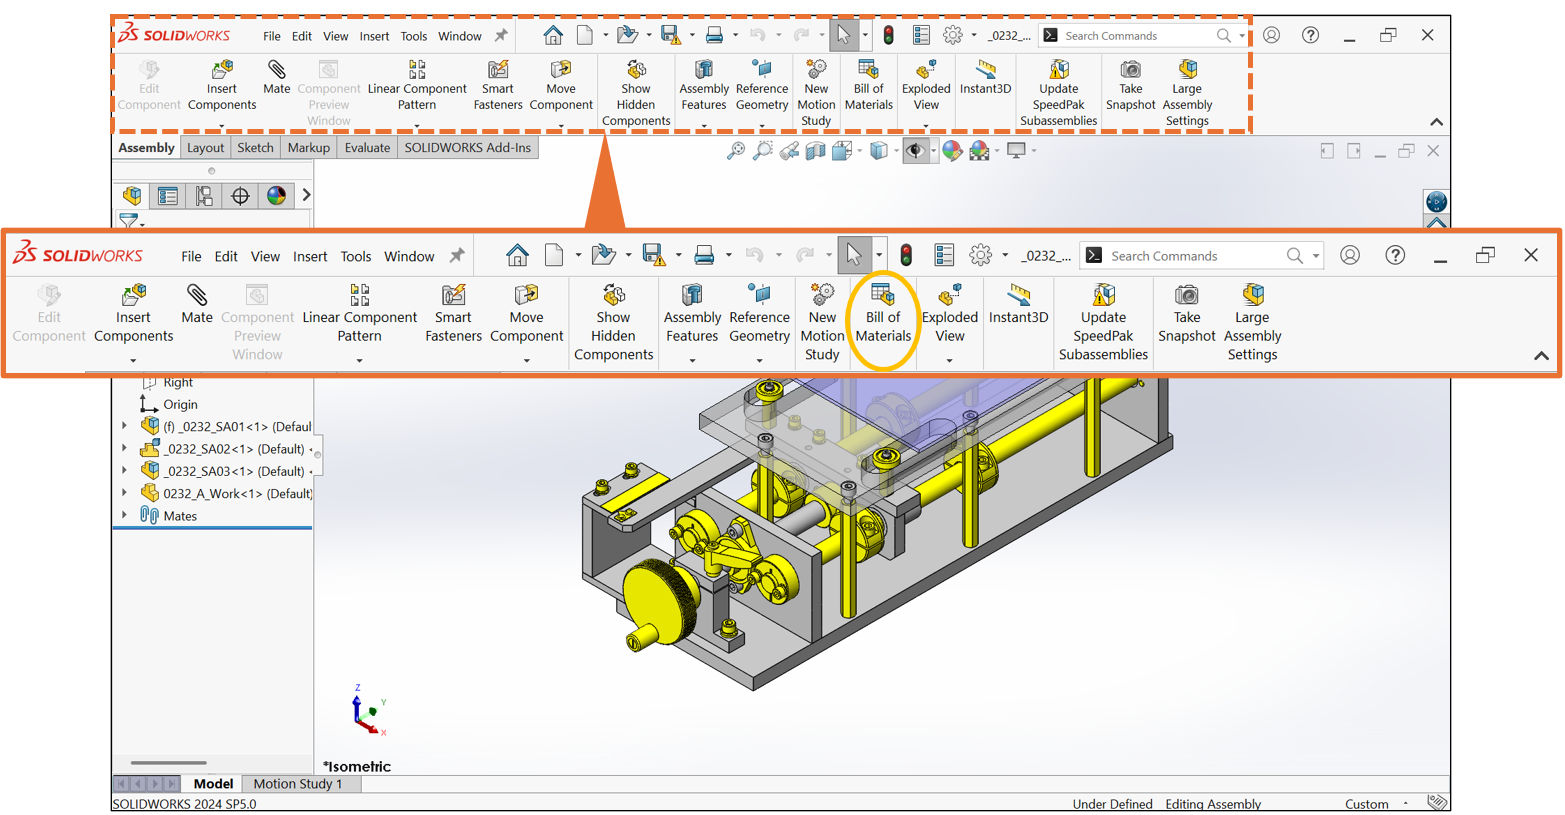Image resolution: width=1565 pixels, height=815 pixels.
Task: Select the 0232_A_Work<1> component
Action: (x=236, y=494)
